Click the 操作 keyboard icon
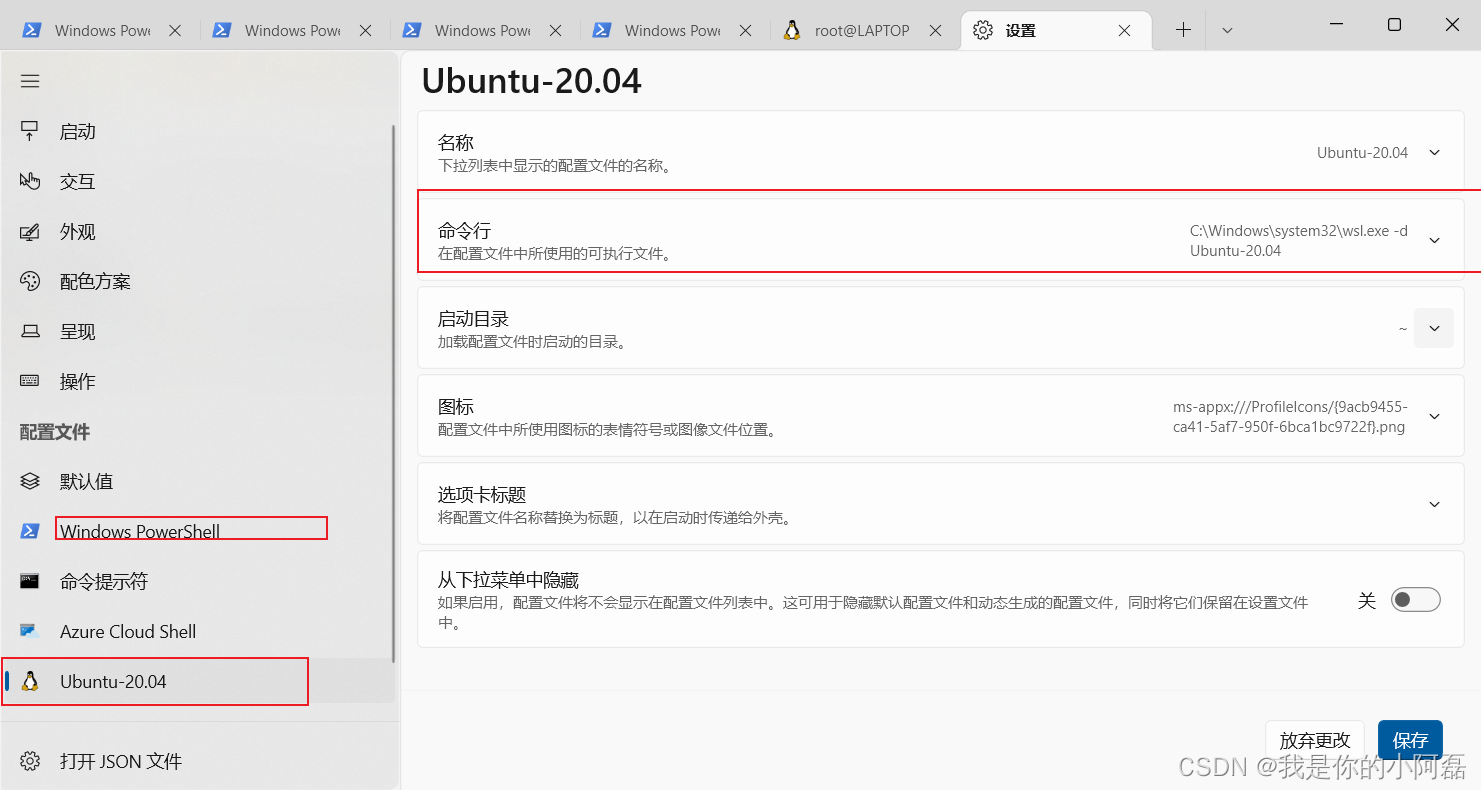Image resolution: width=1481 pixels, height=790 pixels. coord(30,381)
